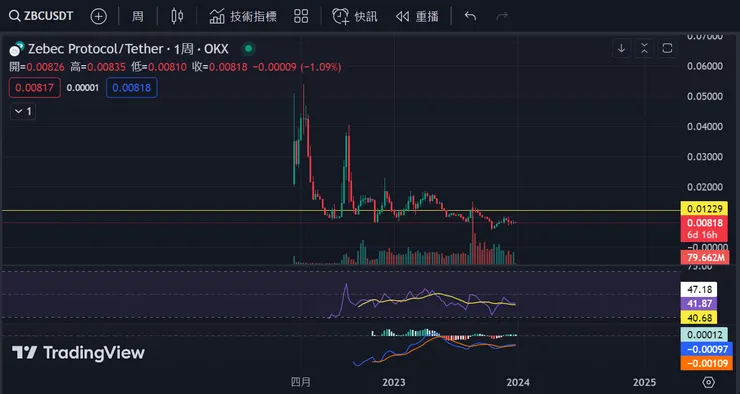The width and height of the screenshot is (740, 394).
Task: Open the ZBCUSDT symbol search
Action: click(x=41, y=17)
